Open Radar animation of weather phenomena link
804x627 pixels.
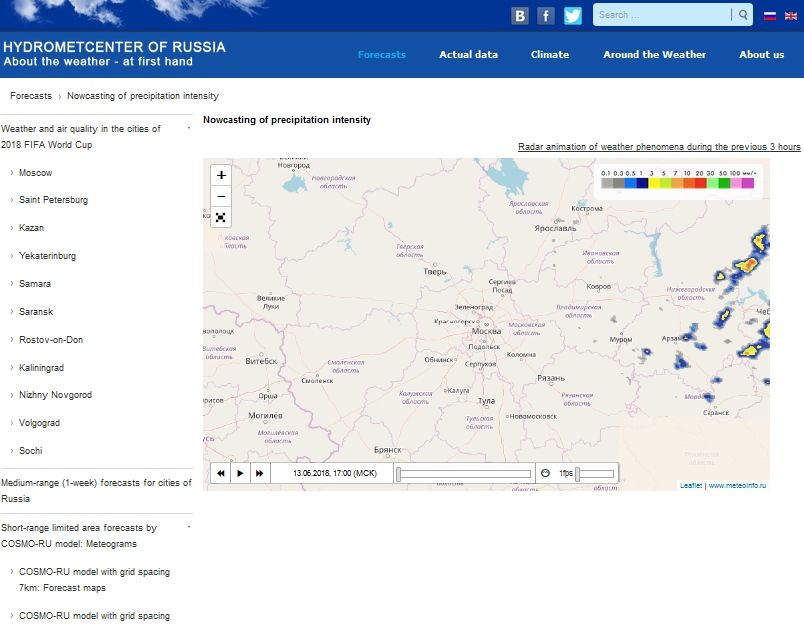click(x=659, y=147)
